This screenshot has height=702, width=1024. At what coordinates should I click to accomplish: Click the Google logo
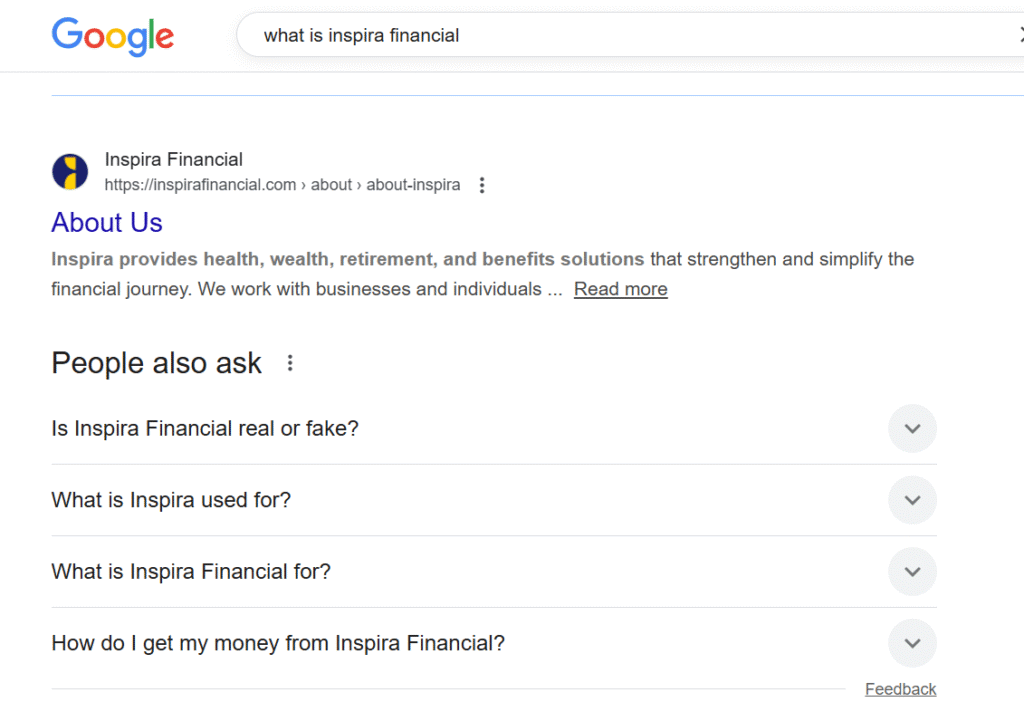click(x=112, y=36)
